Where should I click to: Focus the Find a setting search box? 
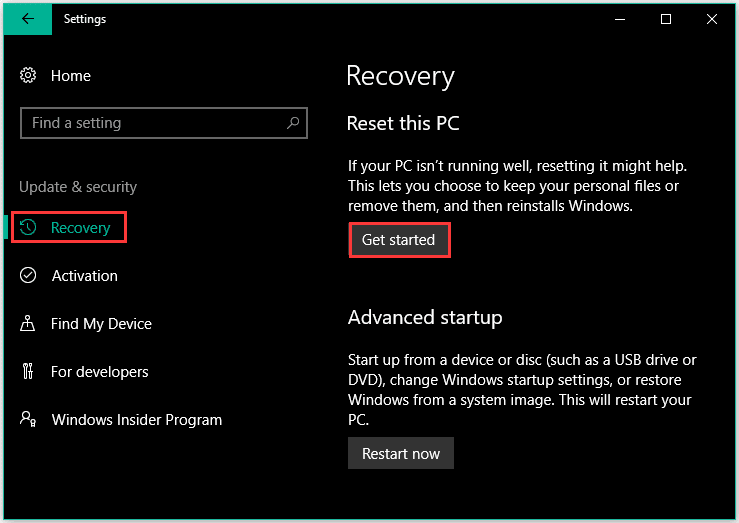[x=164, y=123]
